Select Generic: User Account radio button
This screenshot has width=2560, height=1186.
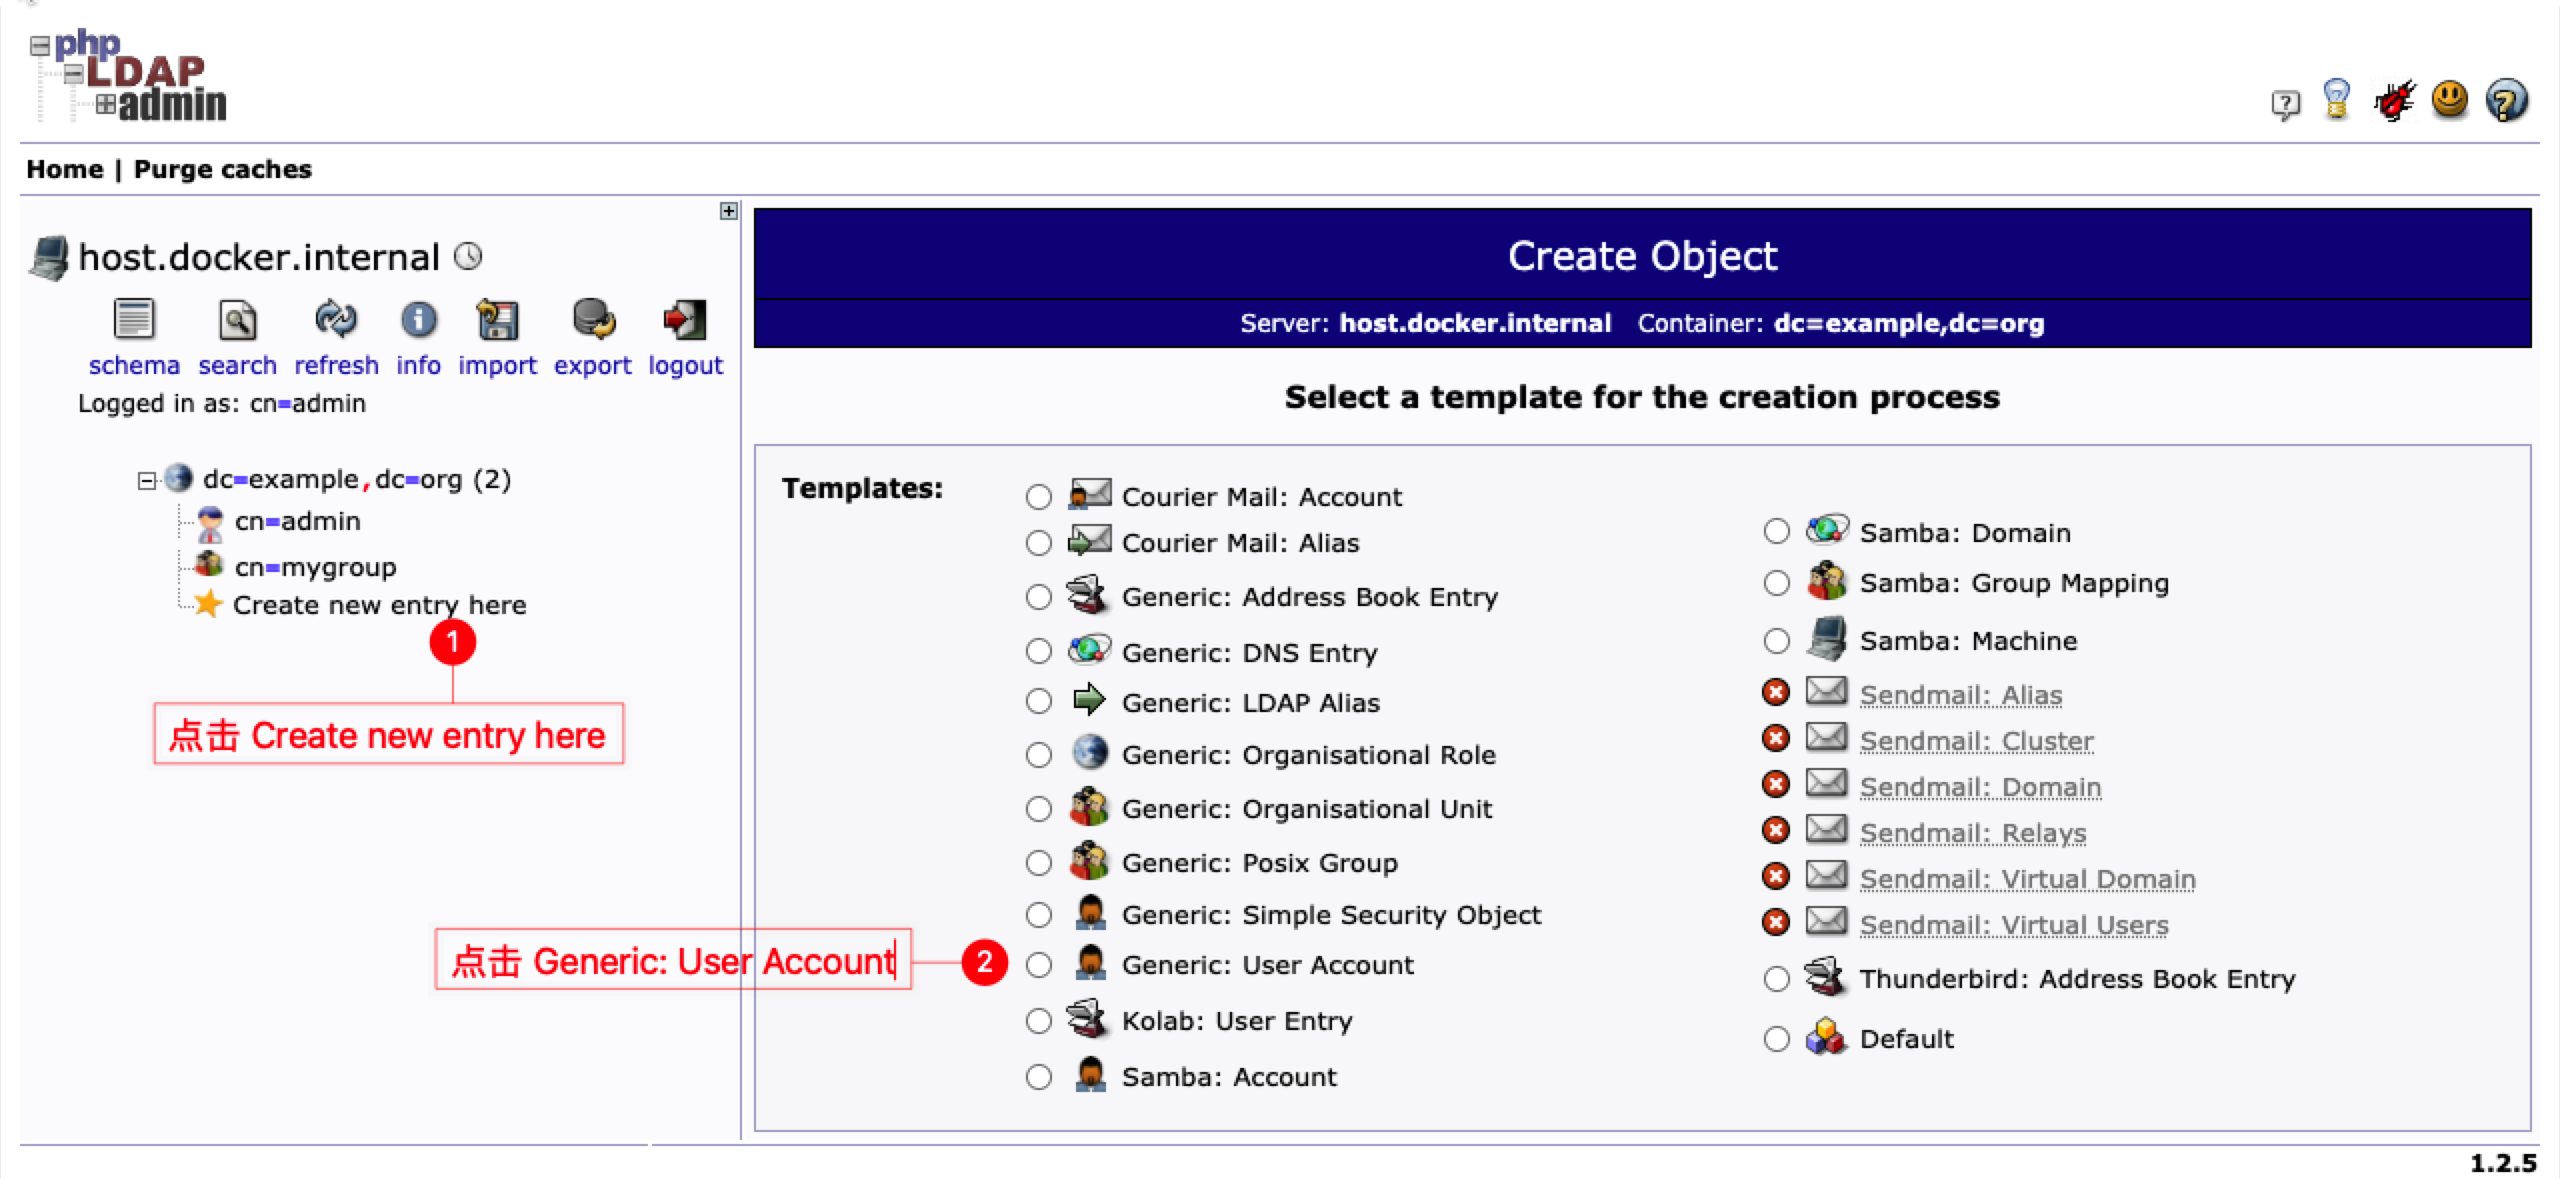1039,965
